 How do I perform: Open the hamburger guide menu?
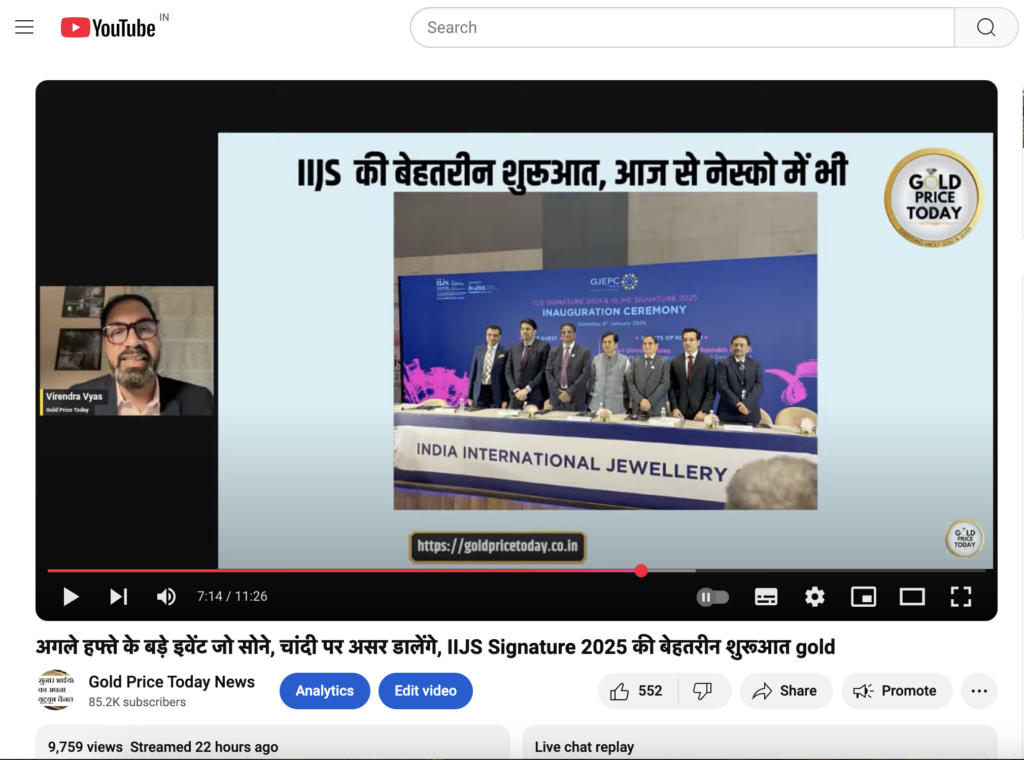coord(24,27)
